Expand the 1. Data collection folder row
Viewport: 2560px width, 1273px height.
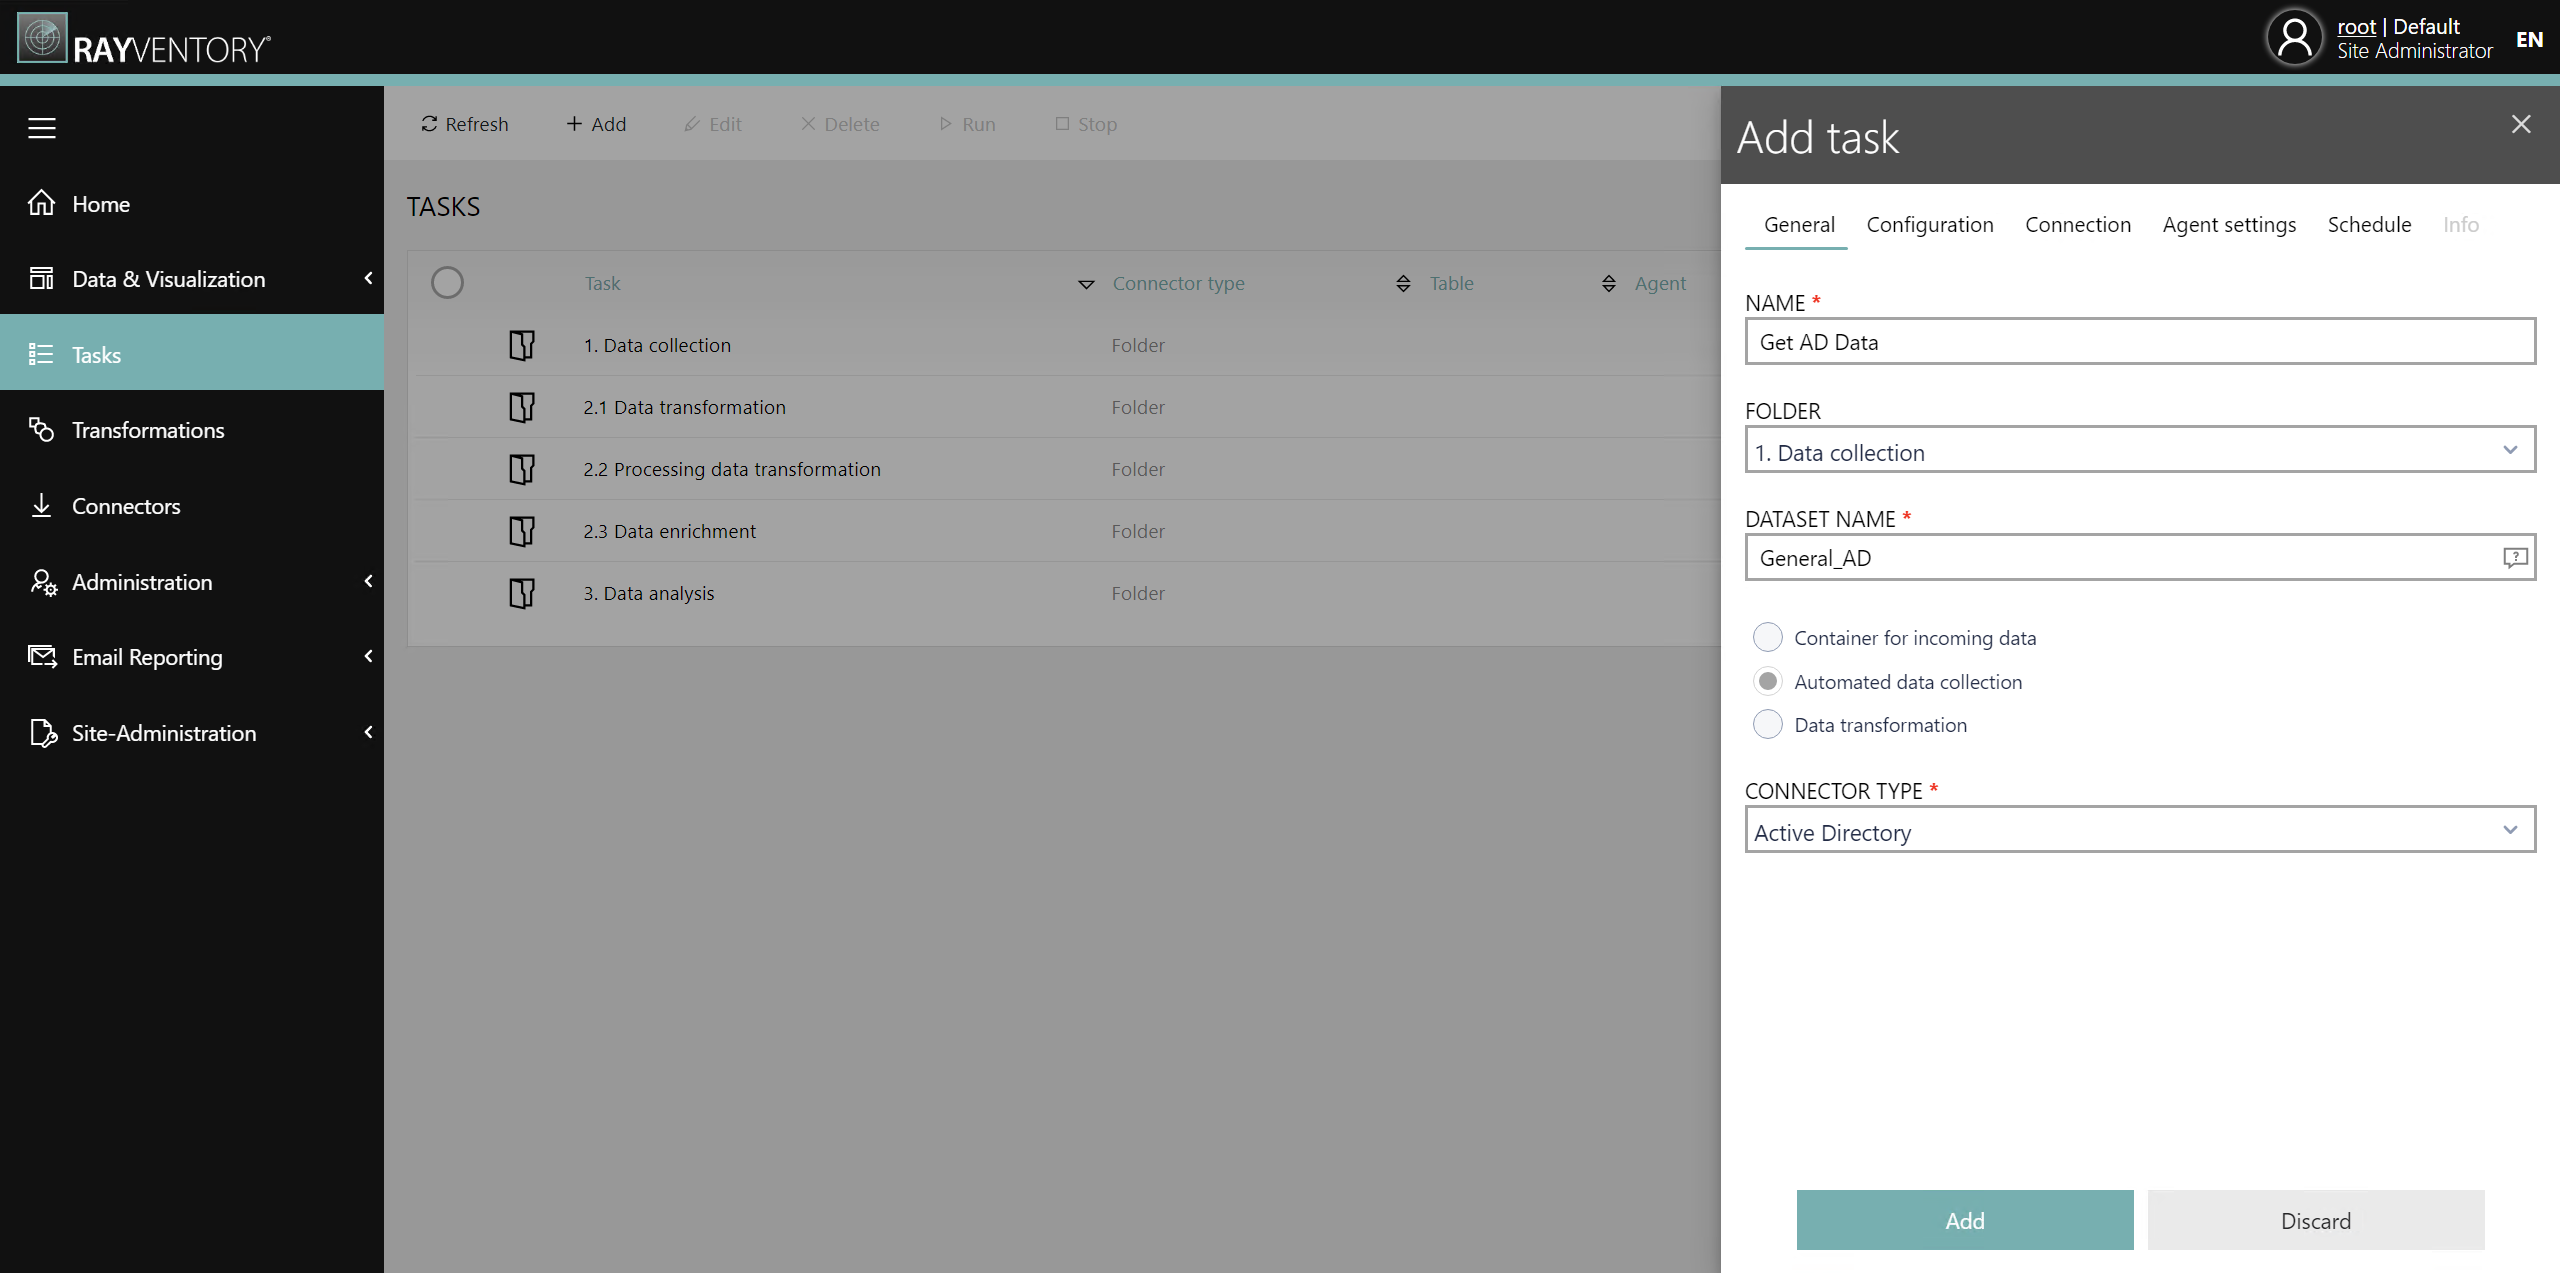coord(521,344)
